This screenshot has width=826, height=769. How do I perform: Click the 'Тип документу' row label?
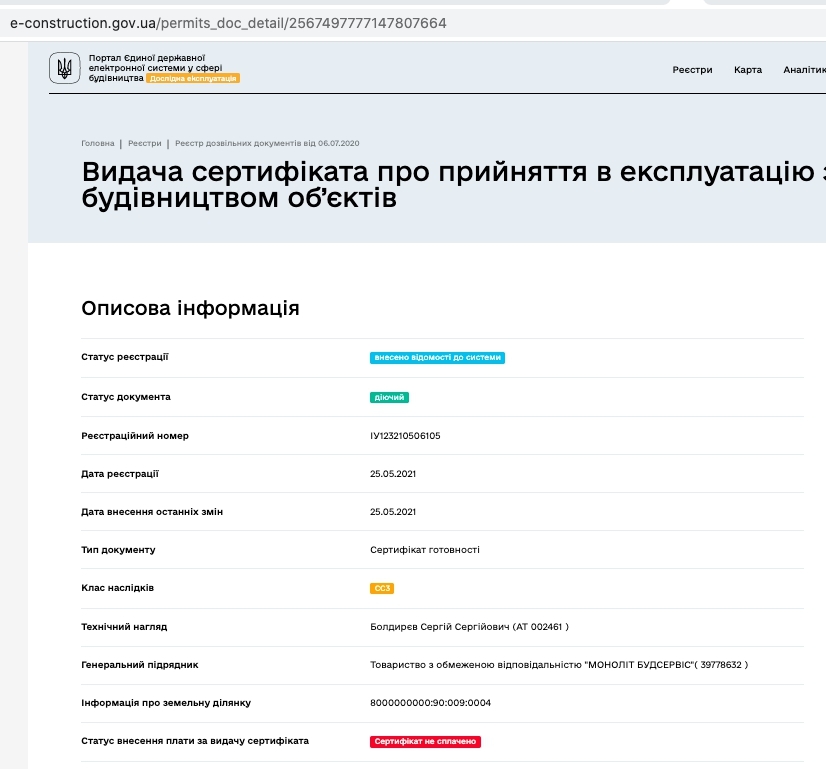118,550
